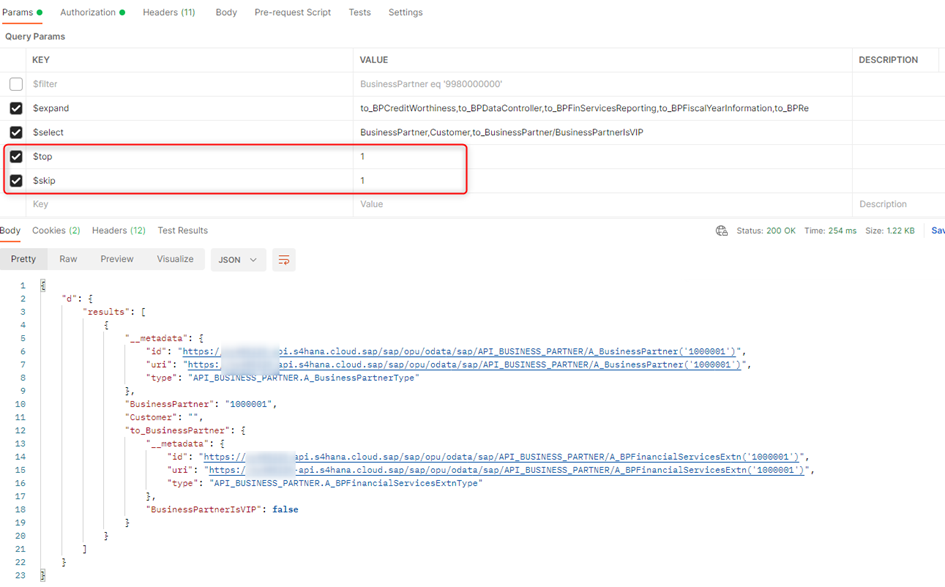
Task: Open the Test Results tab
Action: (x=182, y=231)
